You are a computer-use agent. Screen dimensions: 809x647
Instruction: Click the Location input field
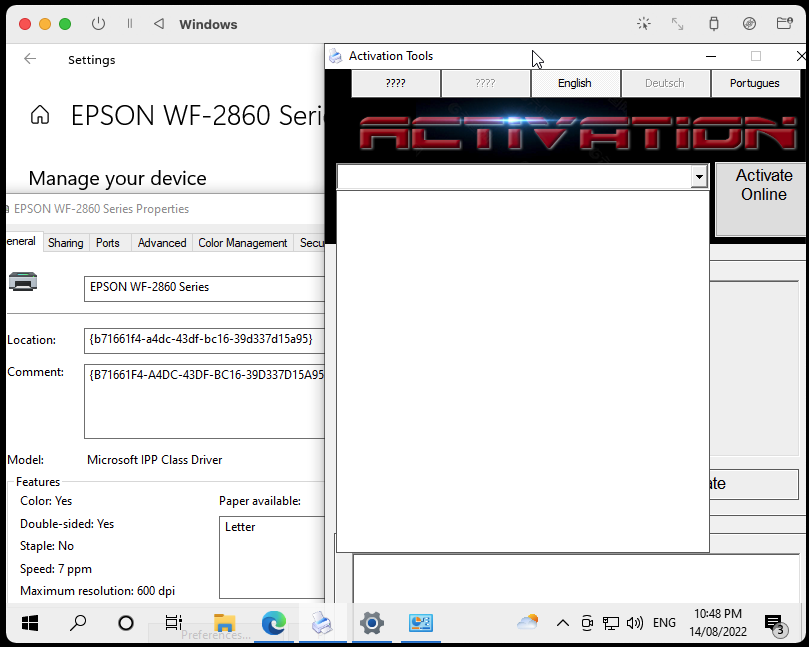click(204, 341)
